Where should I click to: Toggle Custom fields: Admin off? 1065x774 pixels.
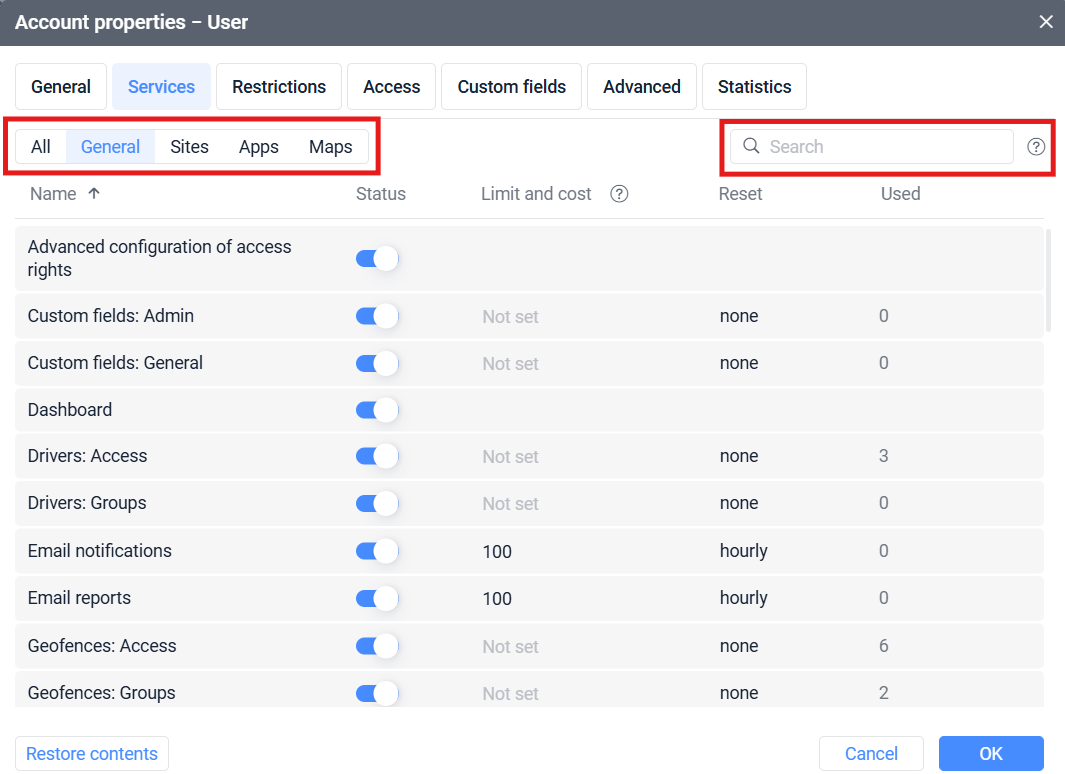click(x=377, y=315)
